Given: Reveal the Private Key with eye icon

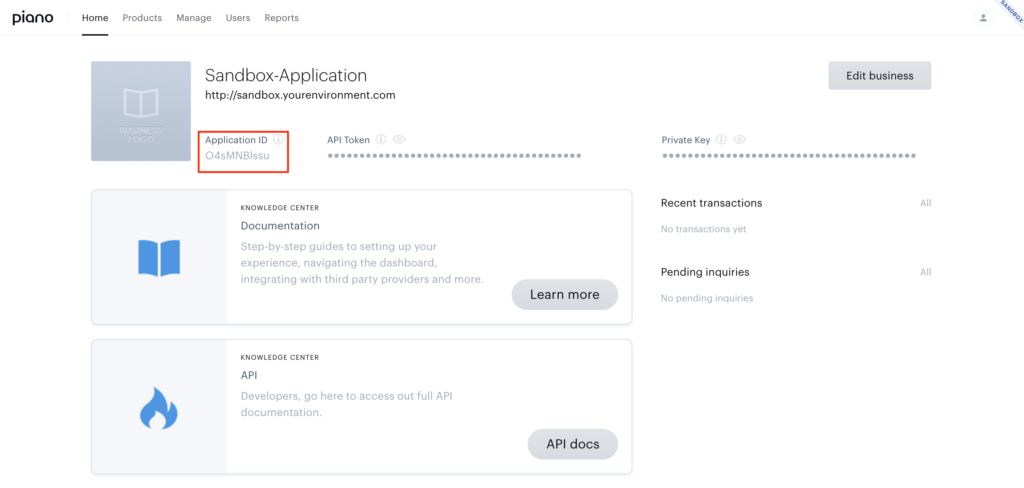Looking at the screenshot, I should coord(739,139).
